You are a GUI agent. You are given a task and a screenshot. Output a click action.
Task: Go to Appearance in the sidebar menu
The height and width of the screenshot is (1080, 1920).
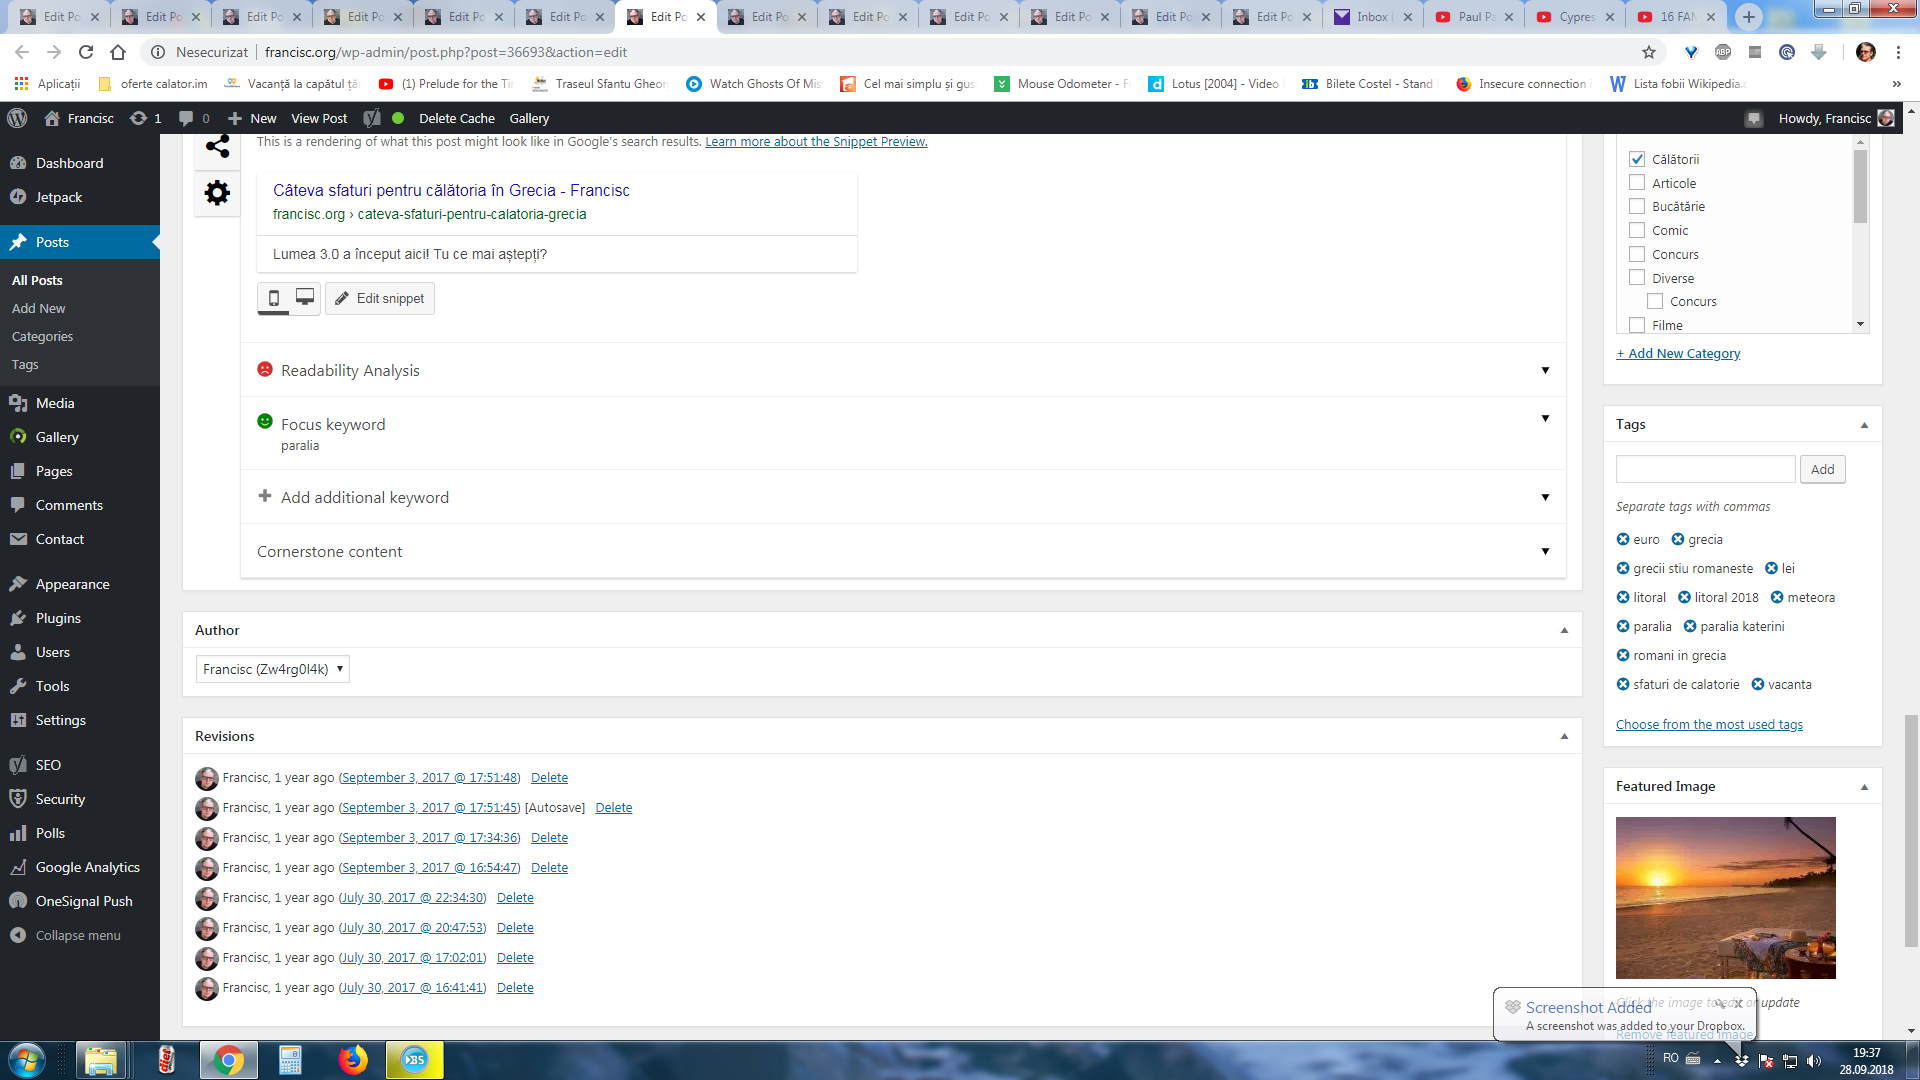tap(72, 584)
